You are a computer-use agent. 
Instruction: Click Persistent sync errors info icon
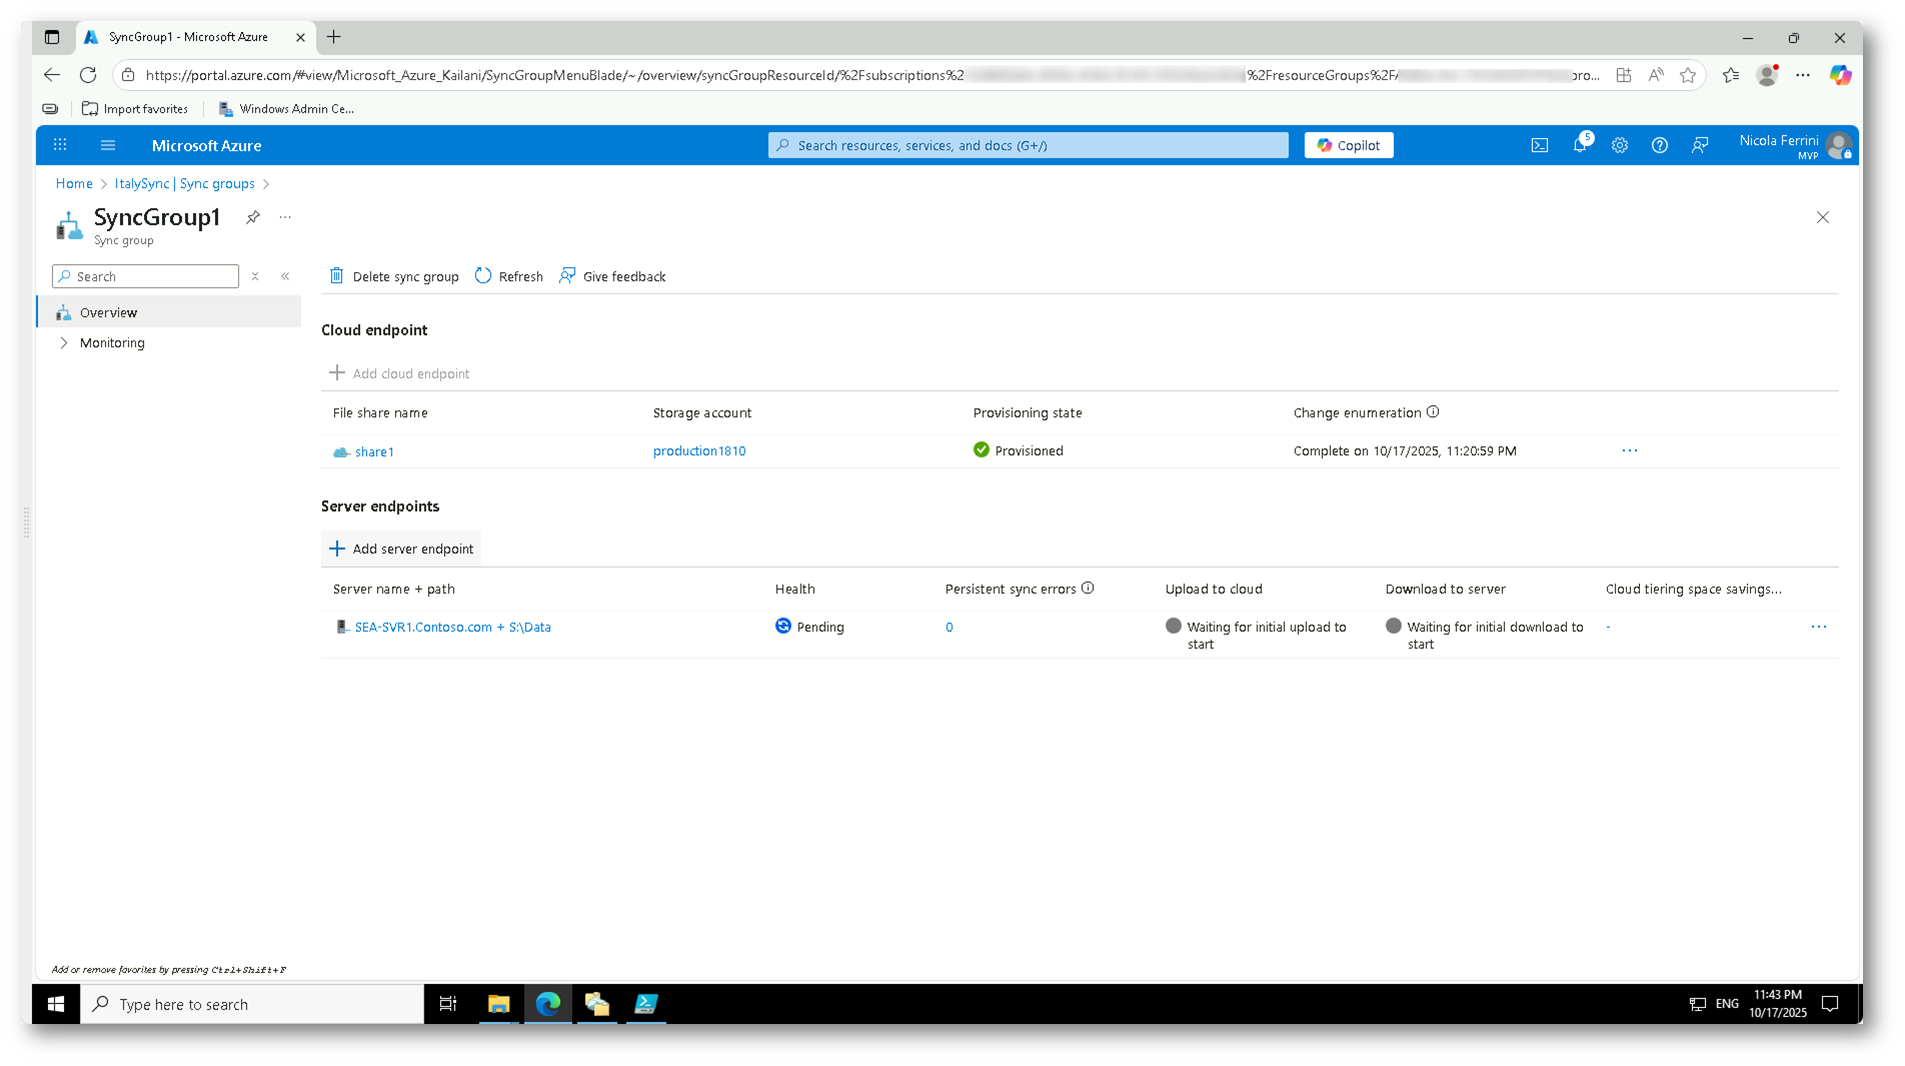click(1088, 588)
